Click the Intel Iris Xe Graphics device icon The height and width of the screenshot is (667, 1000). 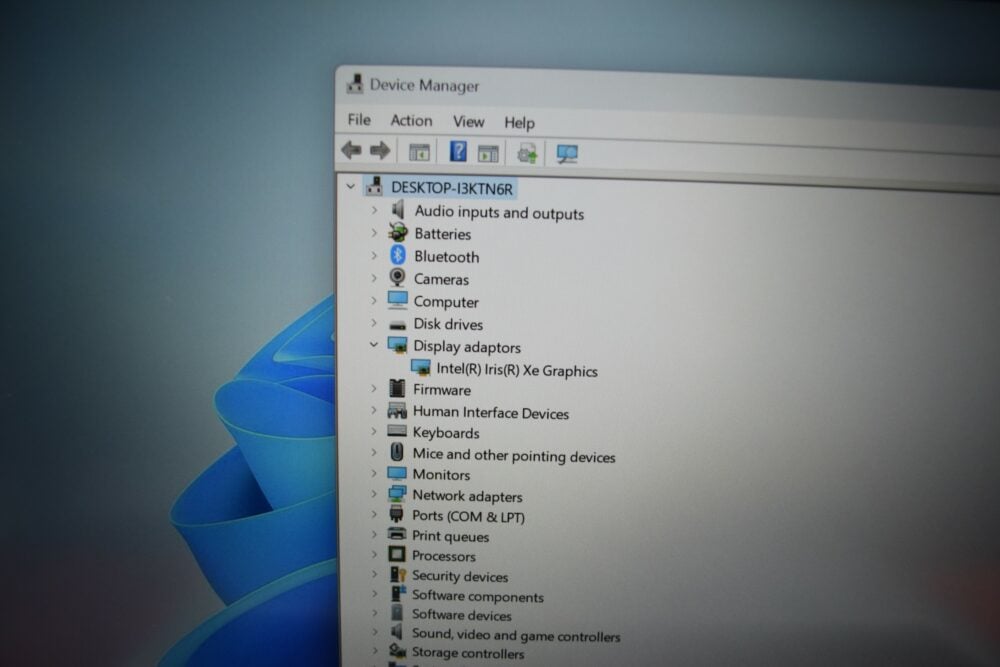click(421, 368)
